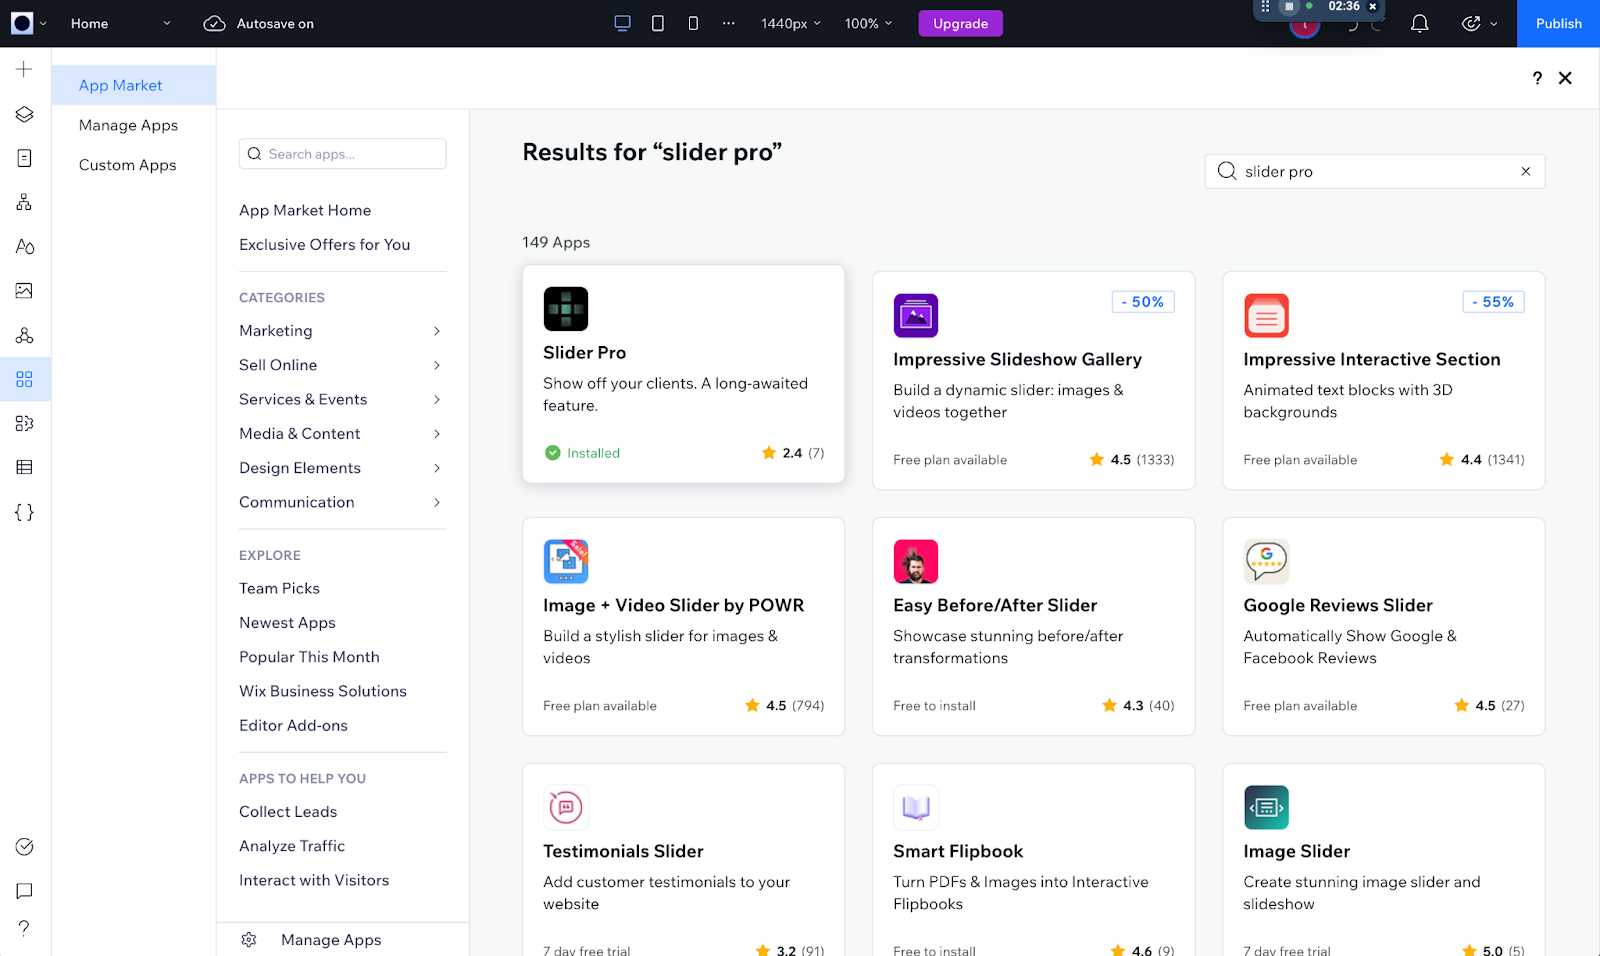Open the Comments speech bubble icon

(x=24, y=891)
